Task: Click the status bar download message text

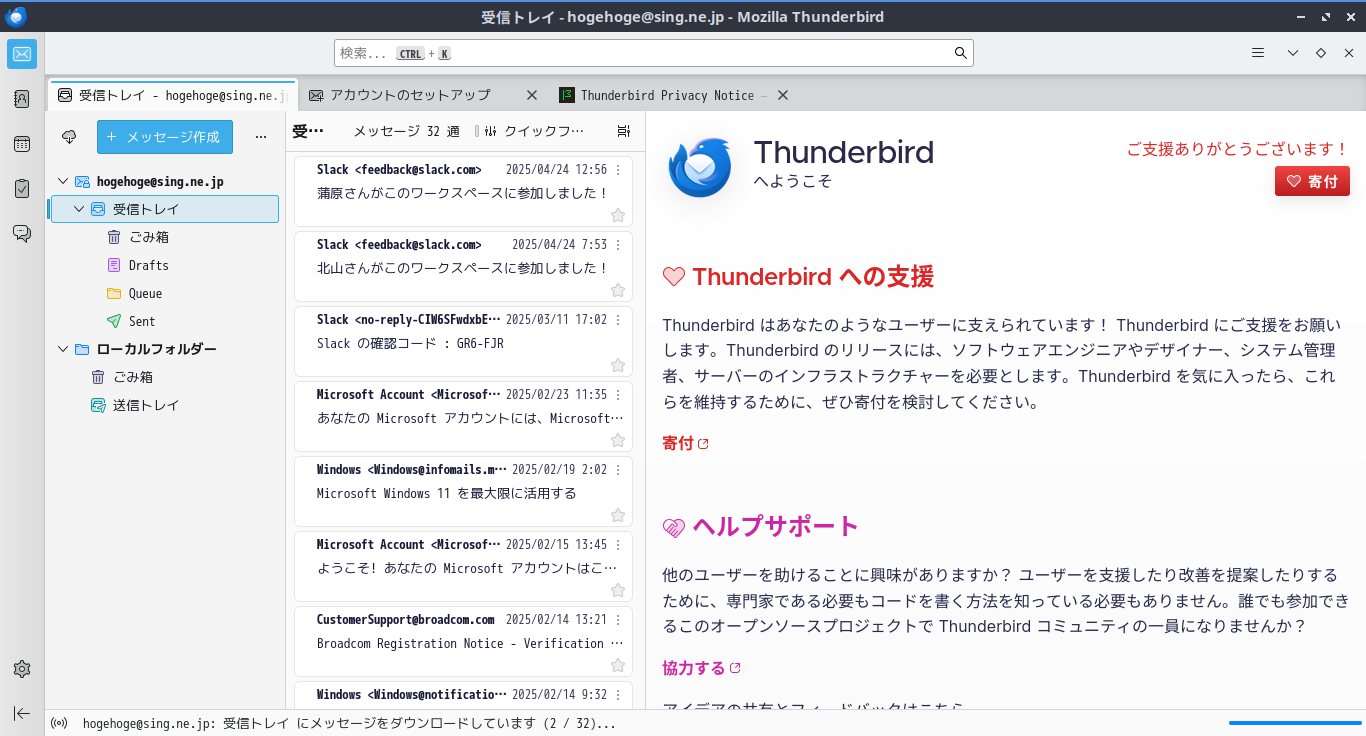Action: coord(349,723)
